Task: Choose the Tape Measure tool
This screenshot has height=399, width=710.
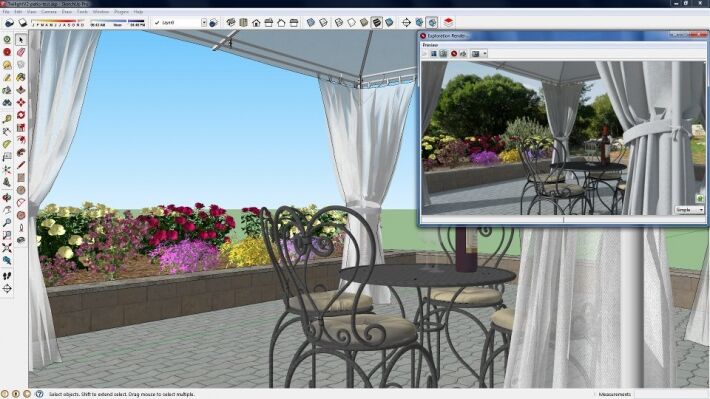Action: tap(7, 119)
